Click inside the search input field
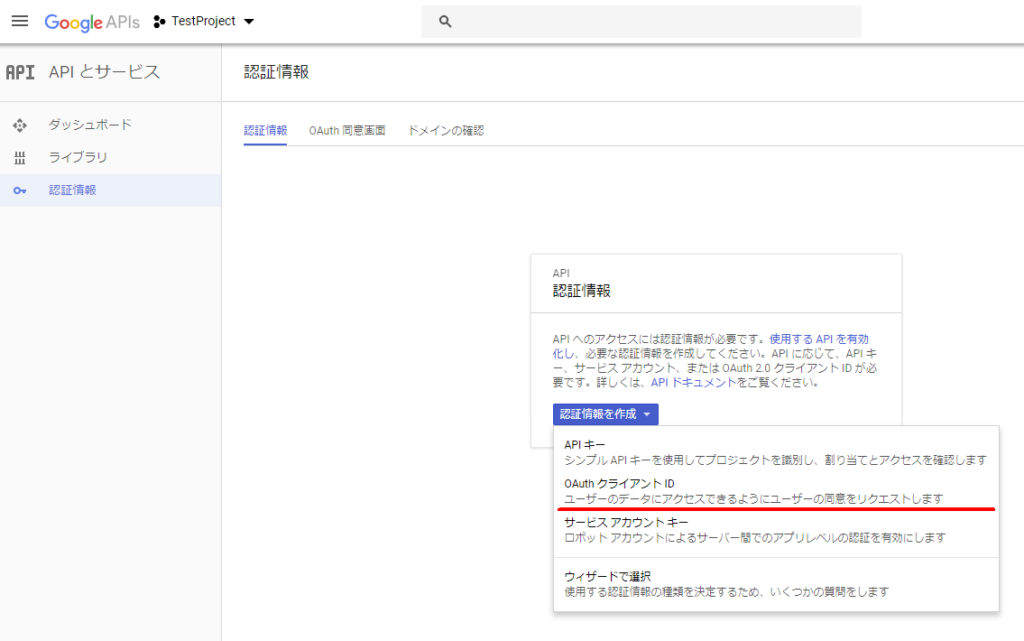1024x641 pixels. [640, 21]
